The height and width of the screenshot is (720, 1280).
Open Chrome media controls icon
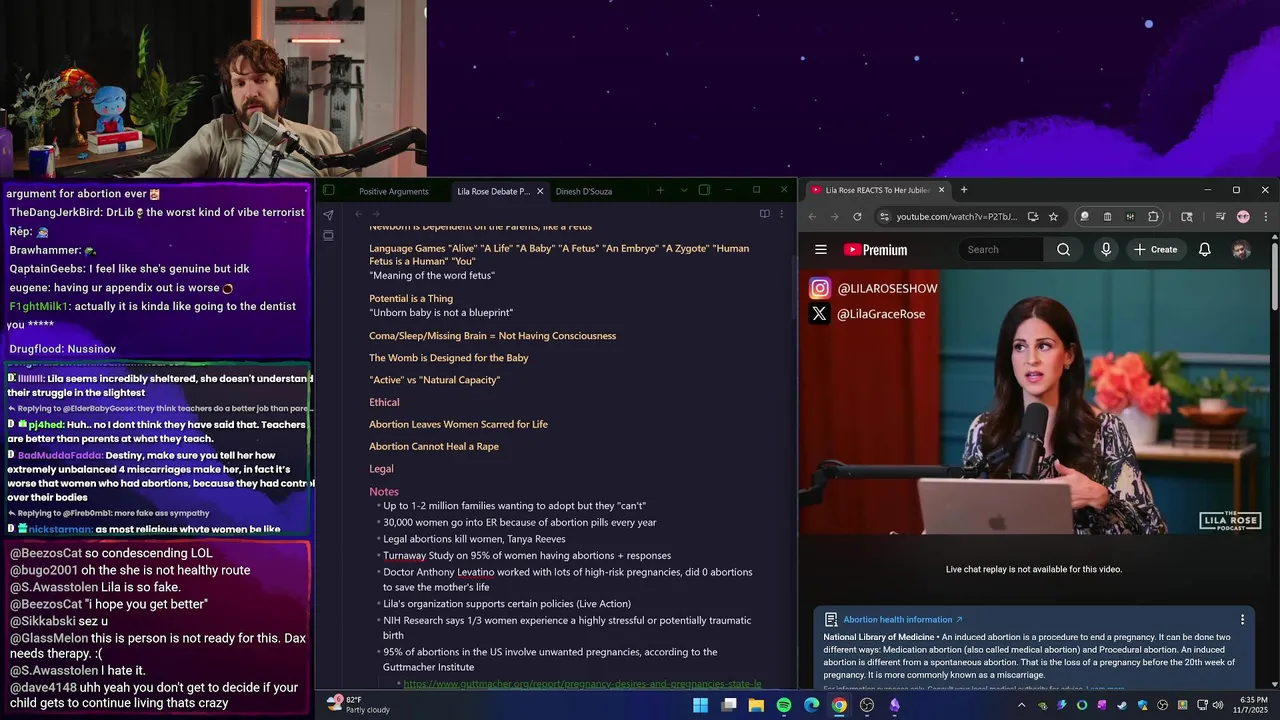point(1221,216)
